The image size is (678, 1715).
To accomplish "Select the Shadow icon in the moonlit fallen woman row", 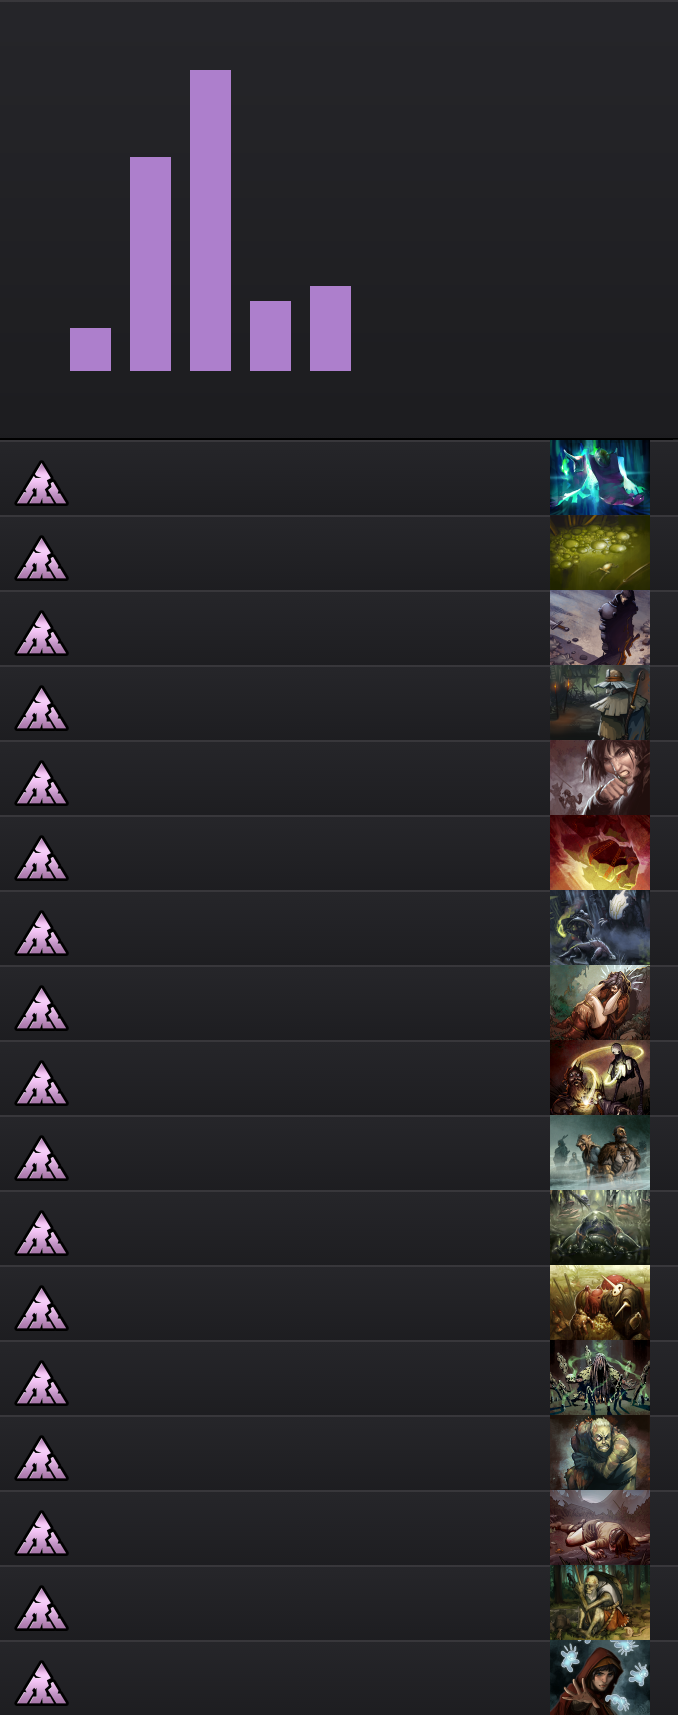I will coord(41,1533).
